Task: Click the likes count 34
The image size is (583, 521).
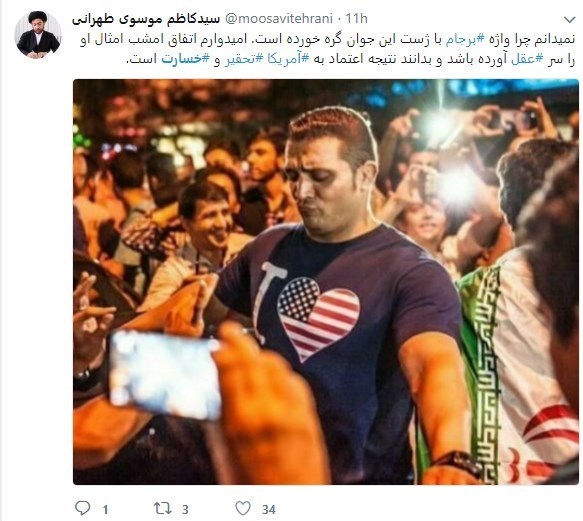Action: tap(269, 509)
